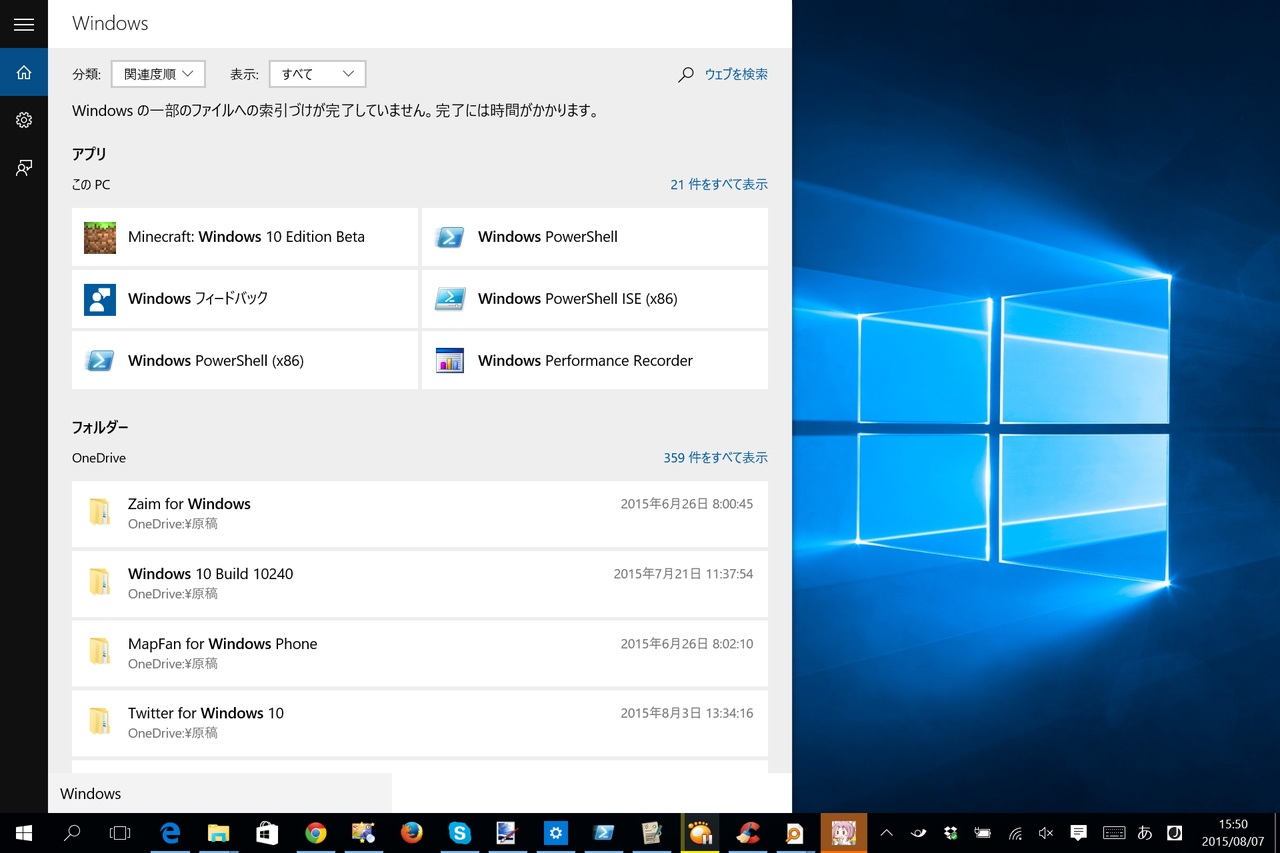Screen dimensions: 1280x853
Task: Open the すべて display filter dropdown
Action: pos(317,73)
